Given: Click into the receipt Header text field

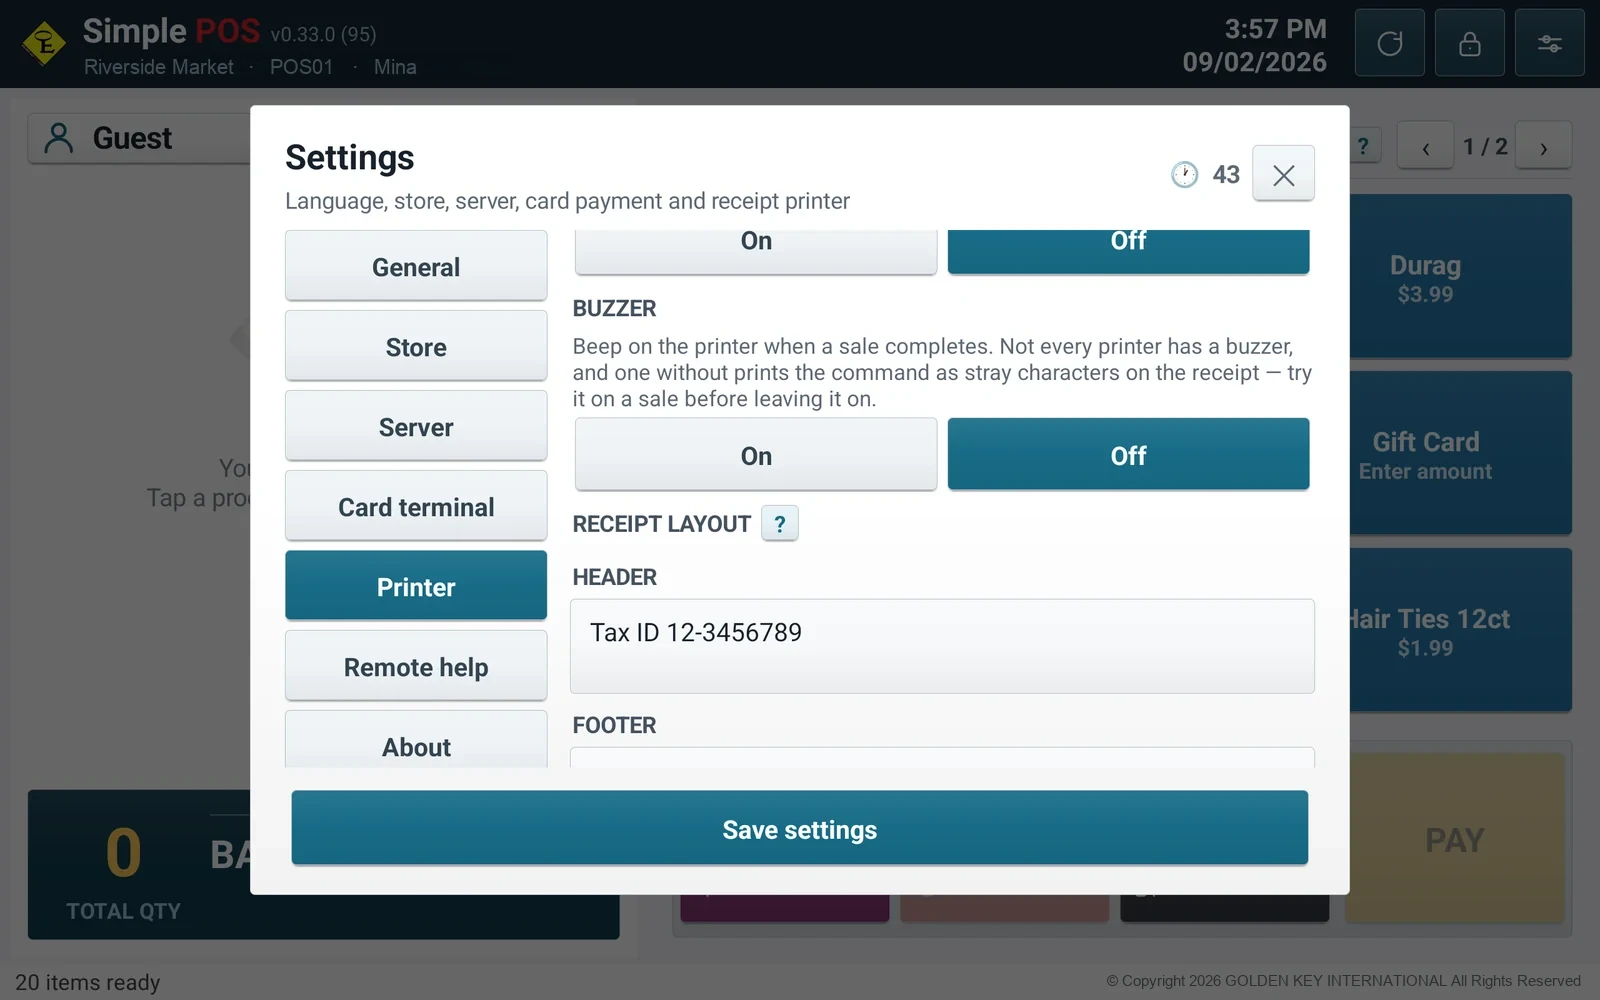Looking at the screenshot, I should coord(942,646).
